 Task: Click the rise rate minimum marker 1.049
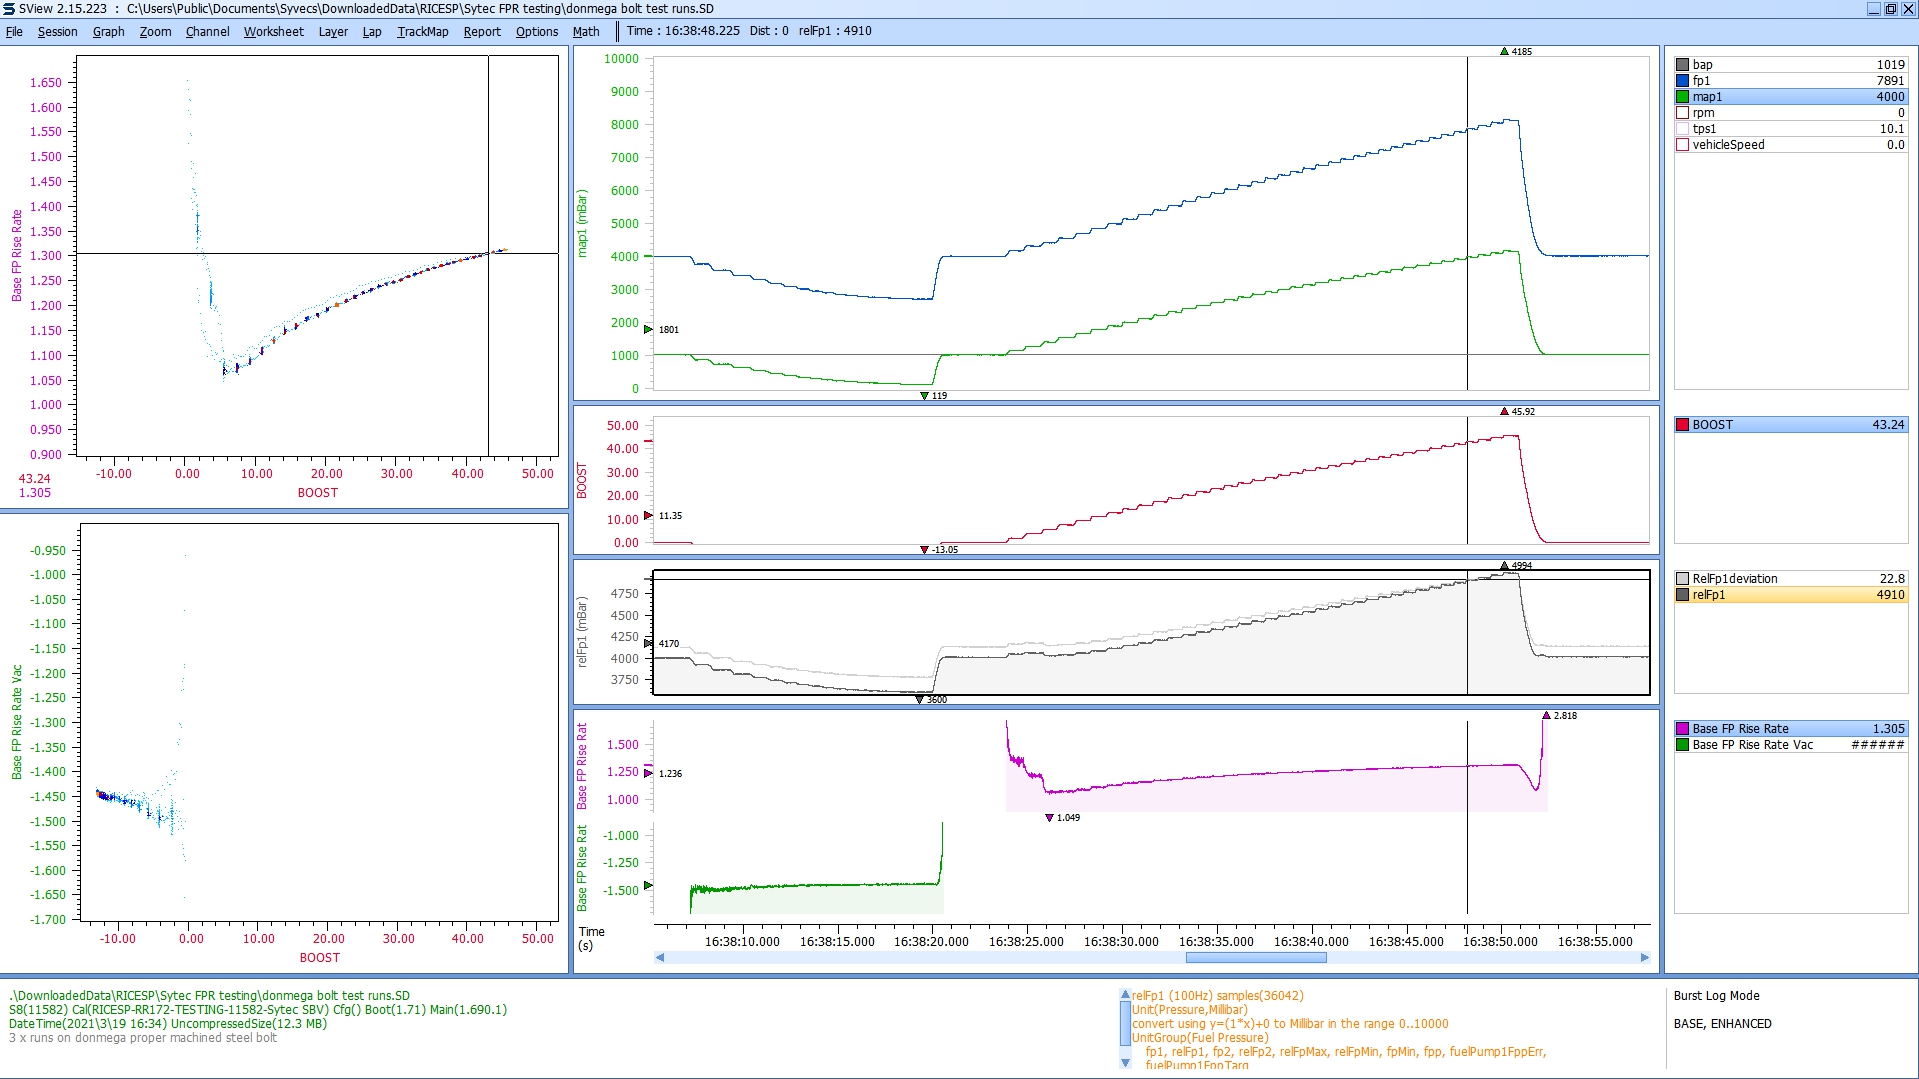(x=1049, y=817)
